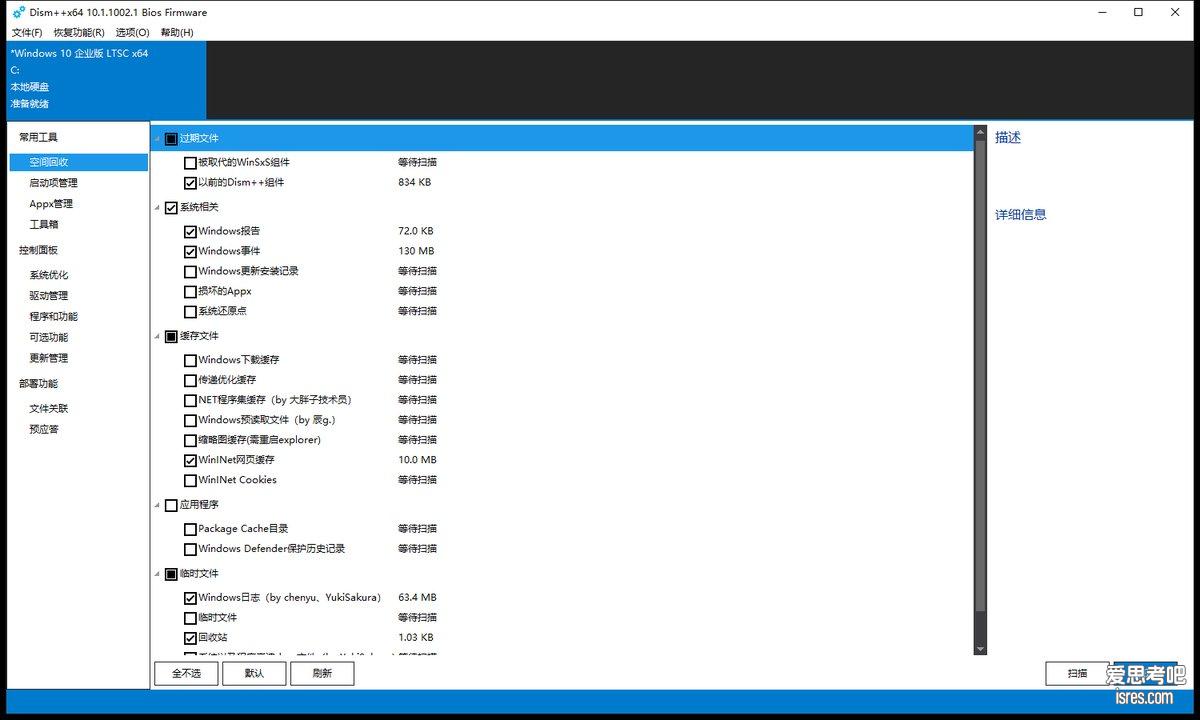1200x720 pixels.
Task: Check 被取代的WinSxS组件 checkbox
Action: point(190,163)
